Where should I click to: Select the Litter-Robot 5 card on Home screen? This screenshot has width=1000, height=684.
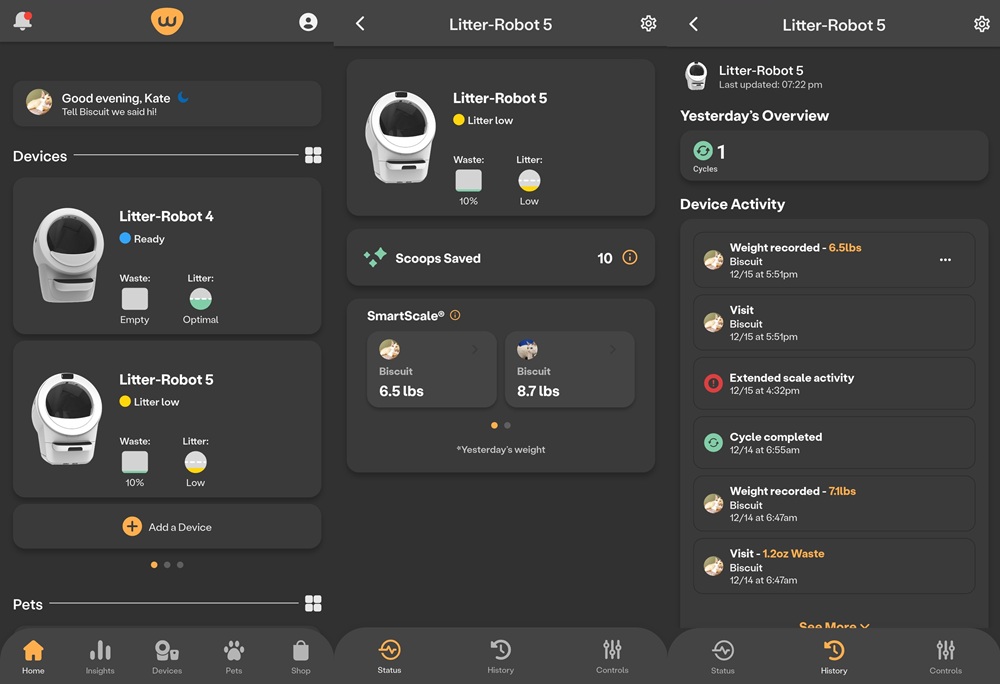pos(167,419)
